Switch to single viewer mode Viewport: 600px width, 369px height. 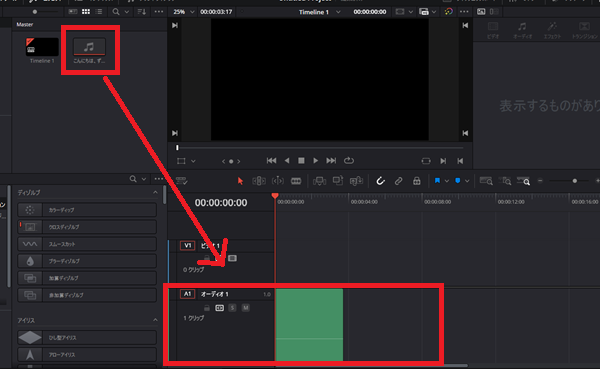tap(481, 11)
